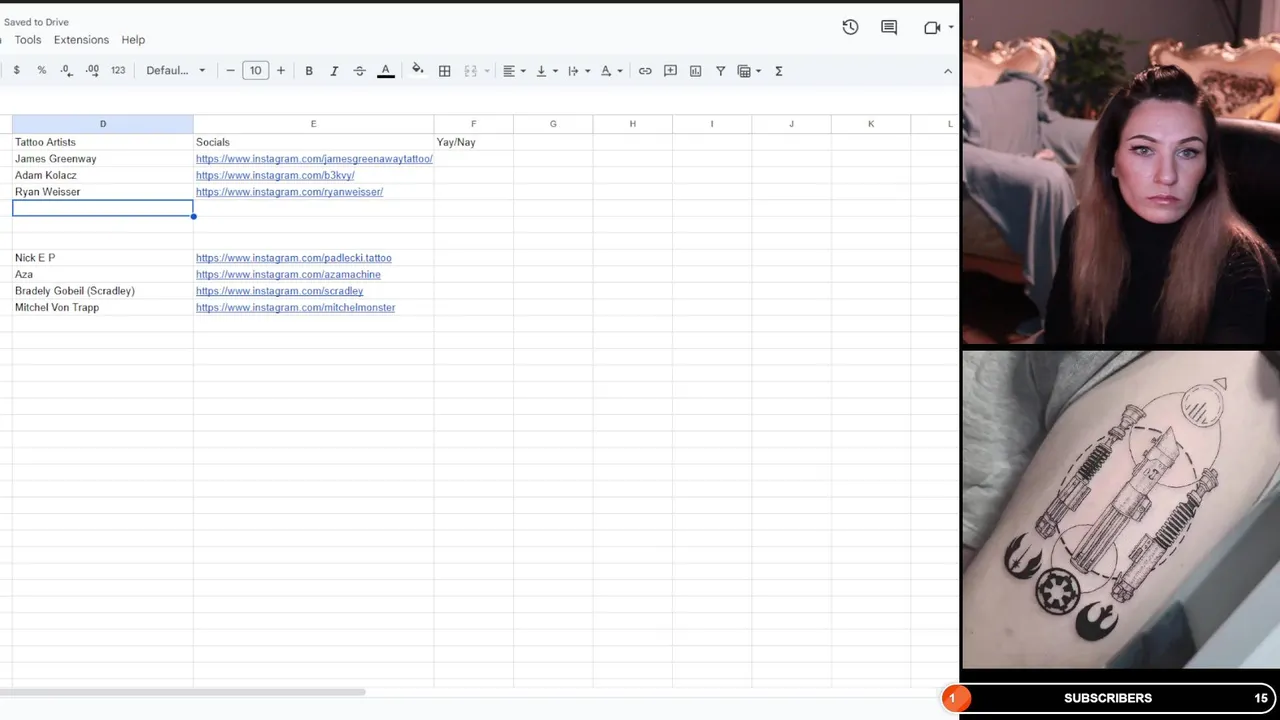Screen dimensions: 1280x720
Task: Decrease font size with minus button
Action: coord(230,70)
